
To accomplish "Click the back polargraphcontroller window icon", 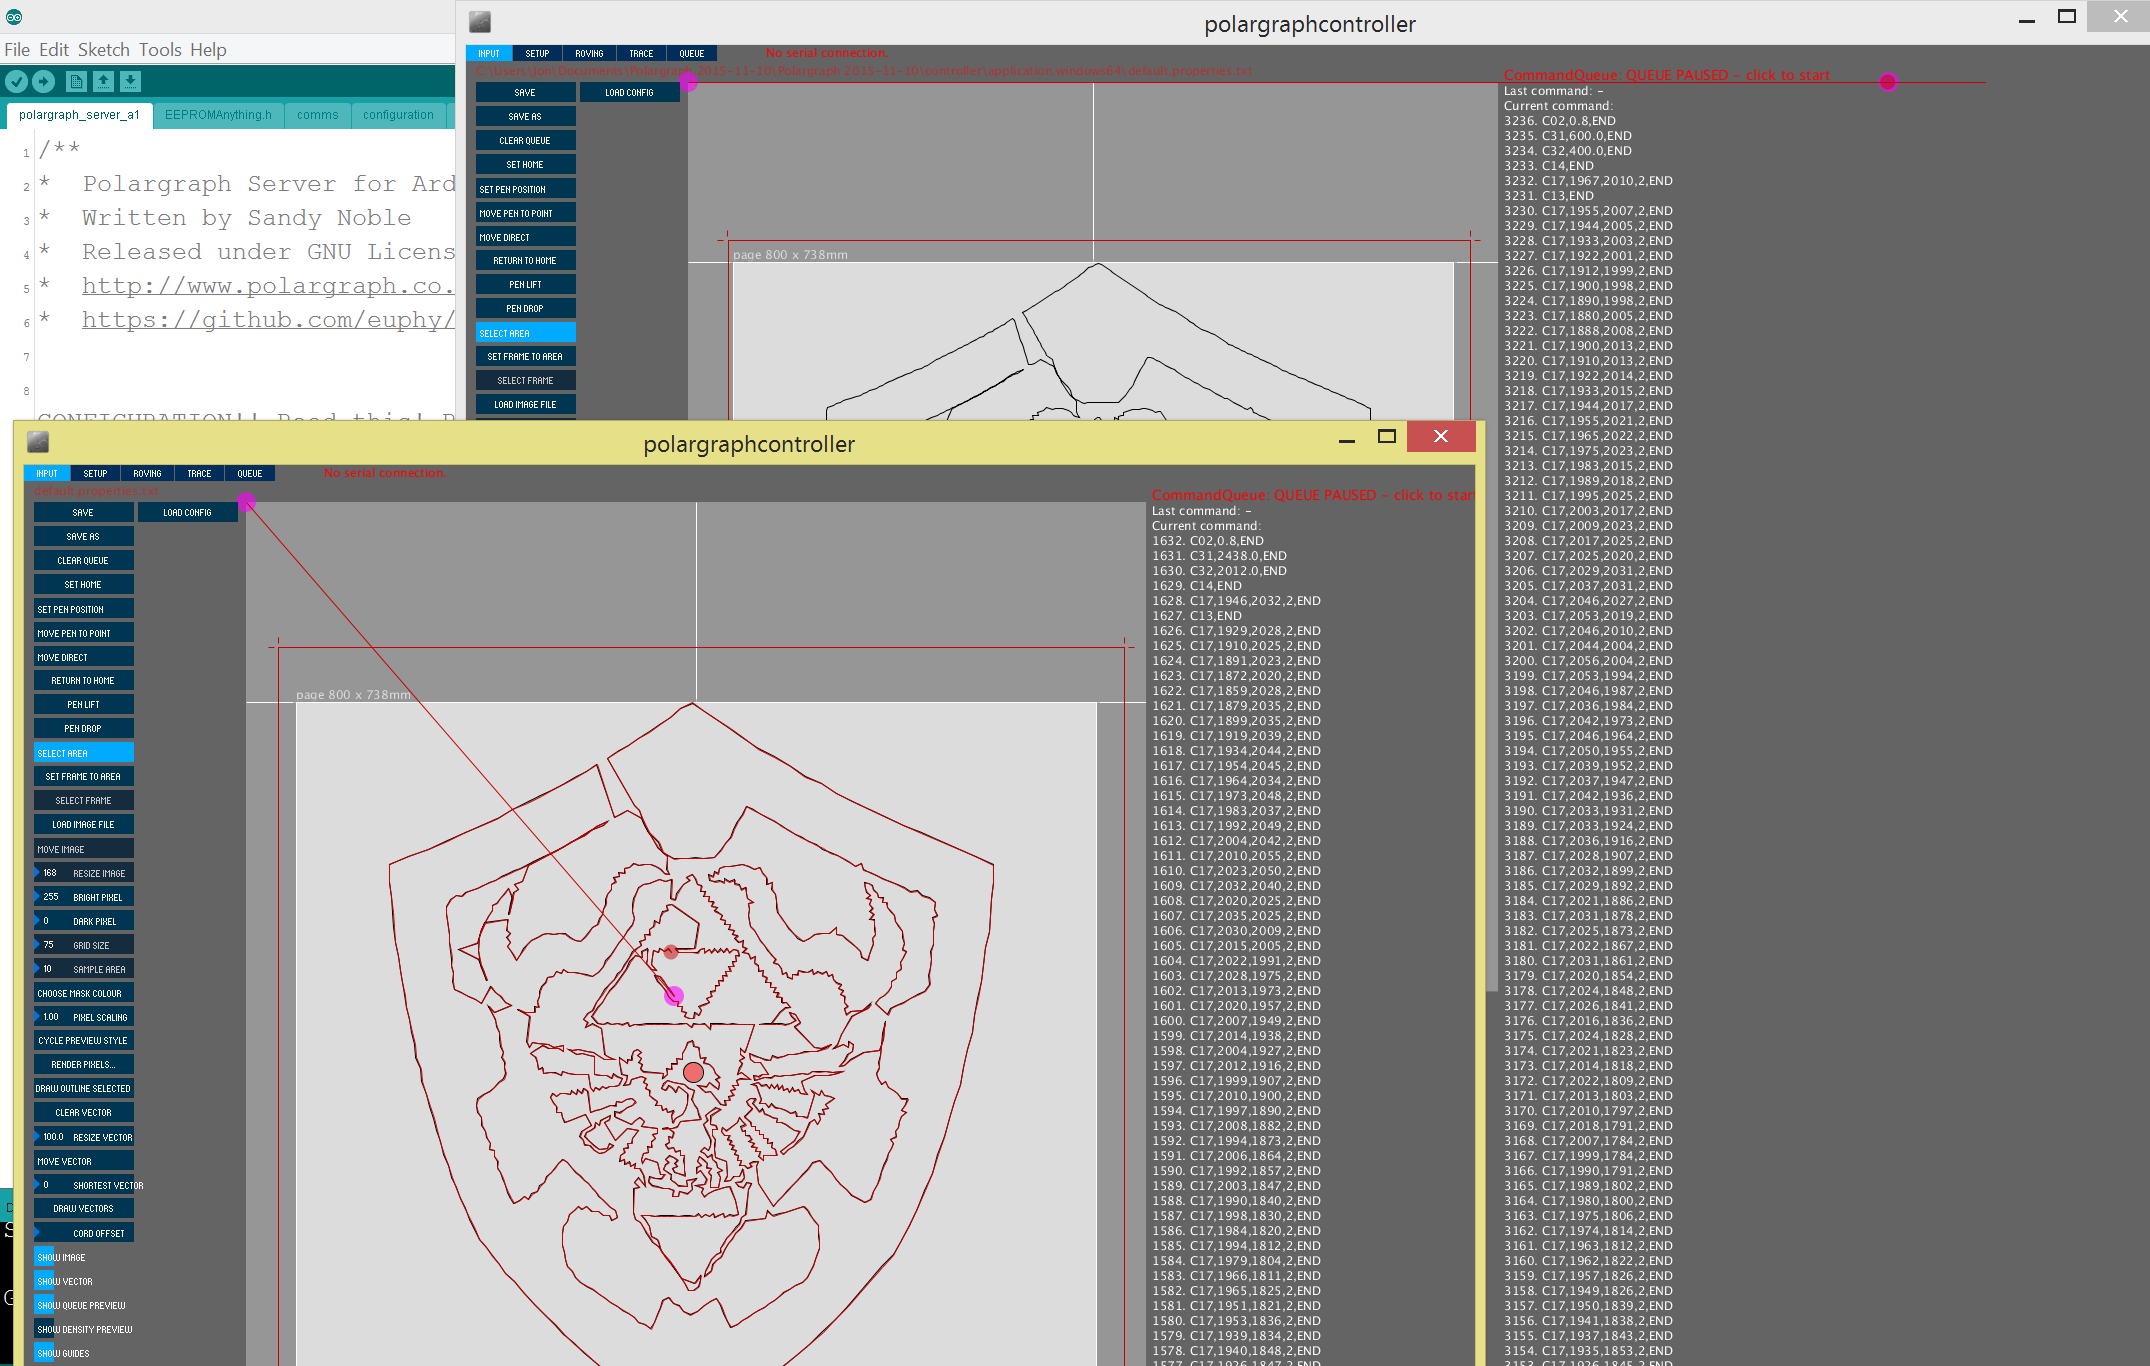I will point(480,22).
